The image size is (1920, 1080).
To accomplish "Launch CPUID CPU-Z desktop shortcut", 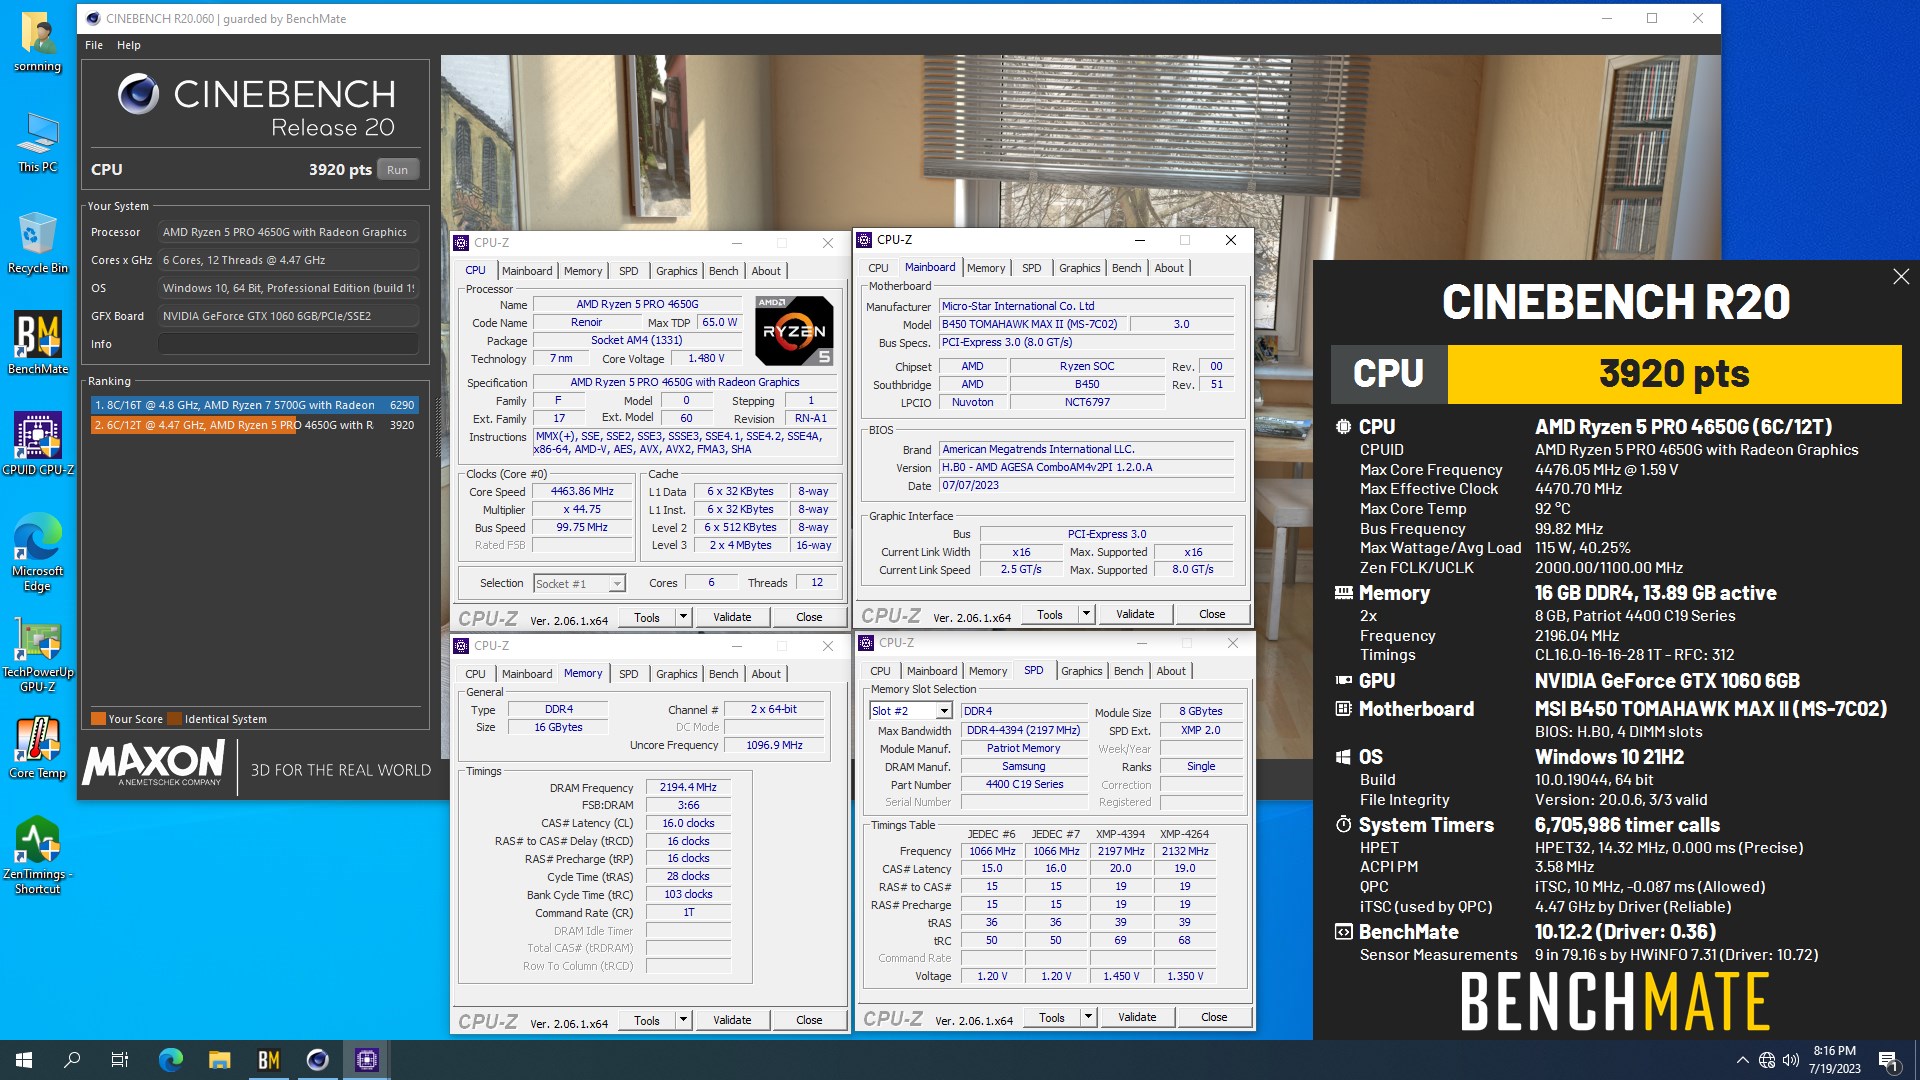I will click(38, 444).
